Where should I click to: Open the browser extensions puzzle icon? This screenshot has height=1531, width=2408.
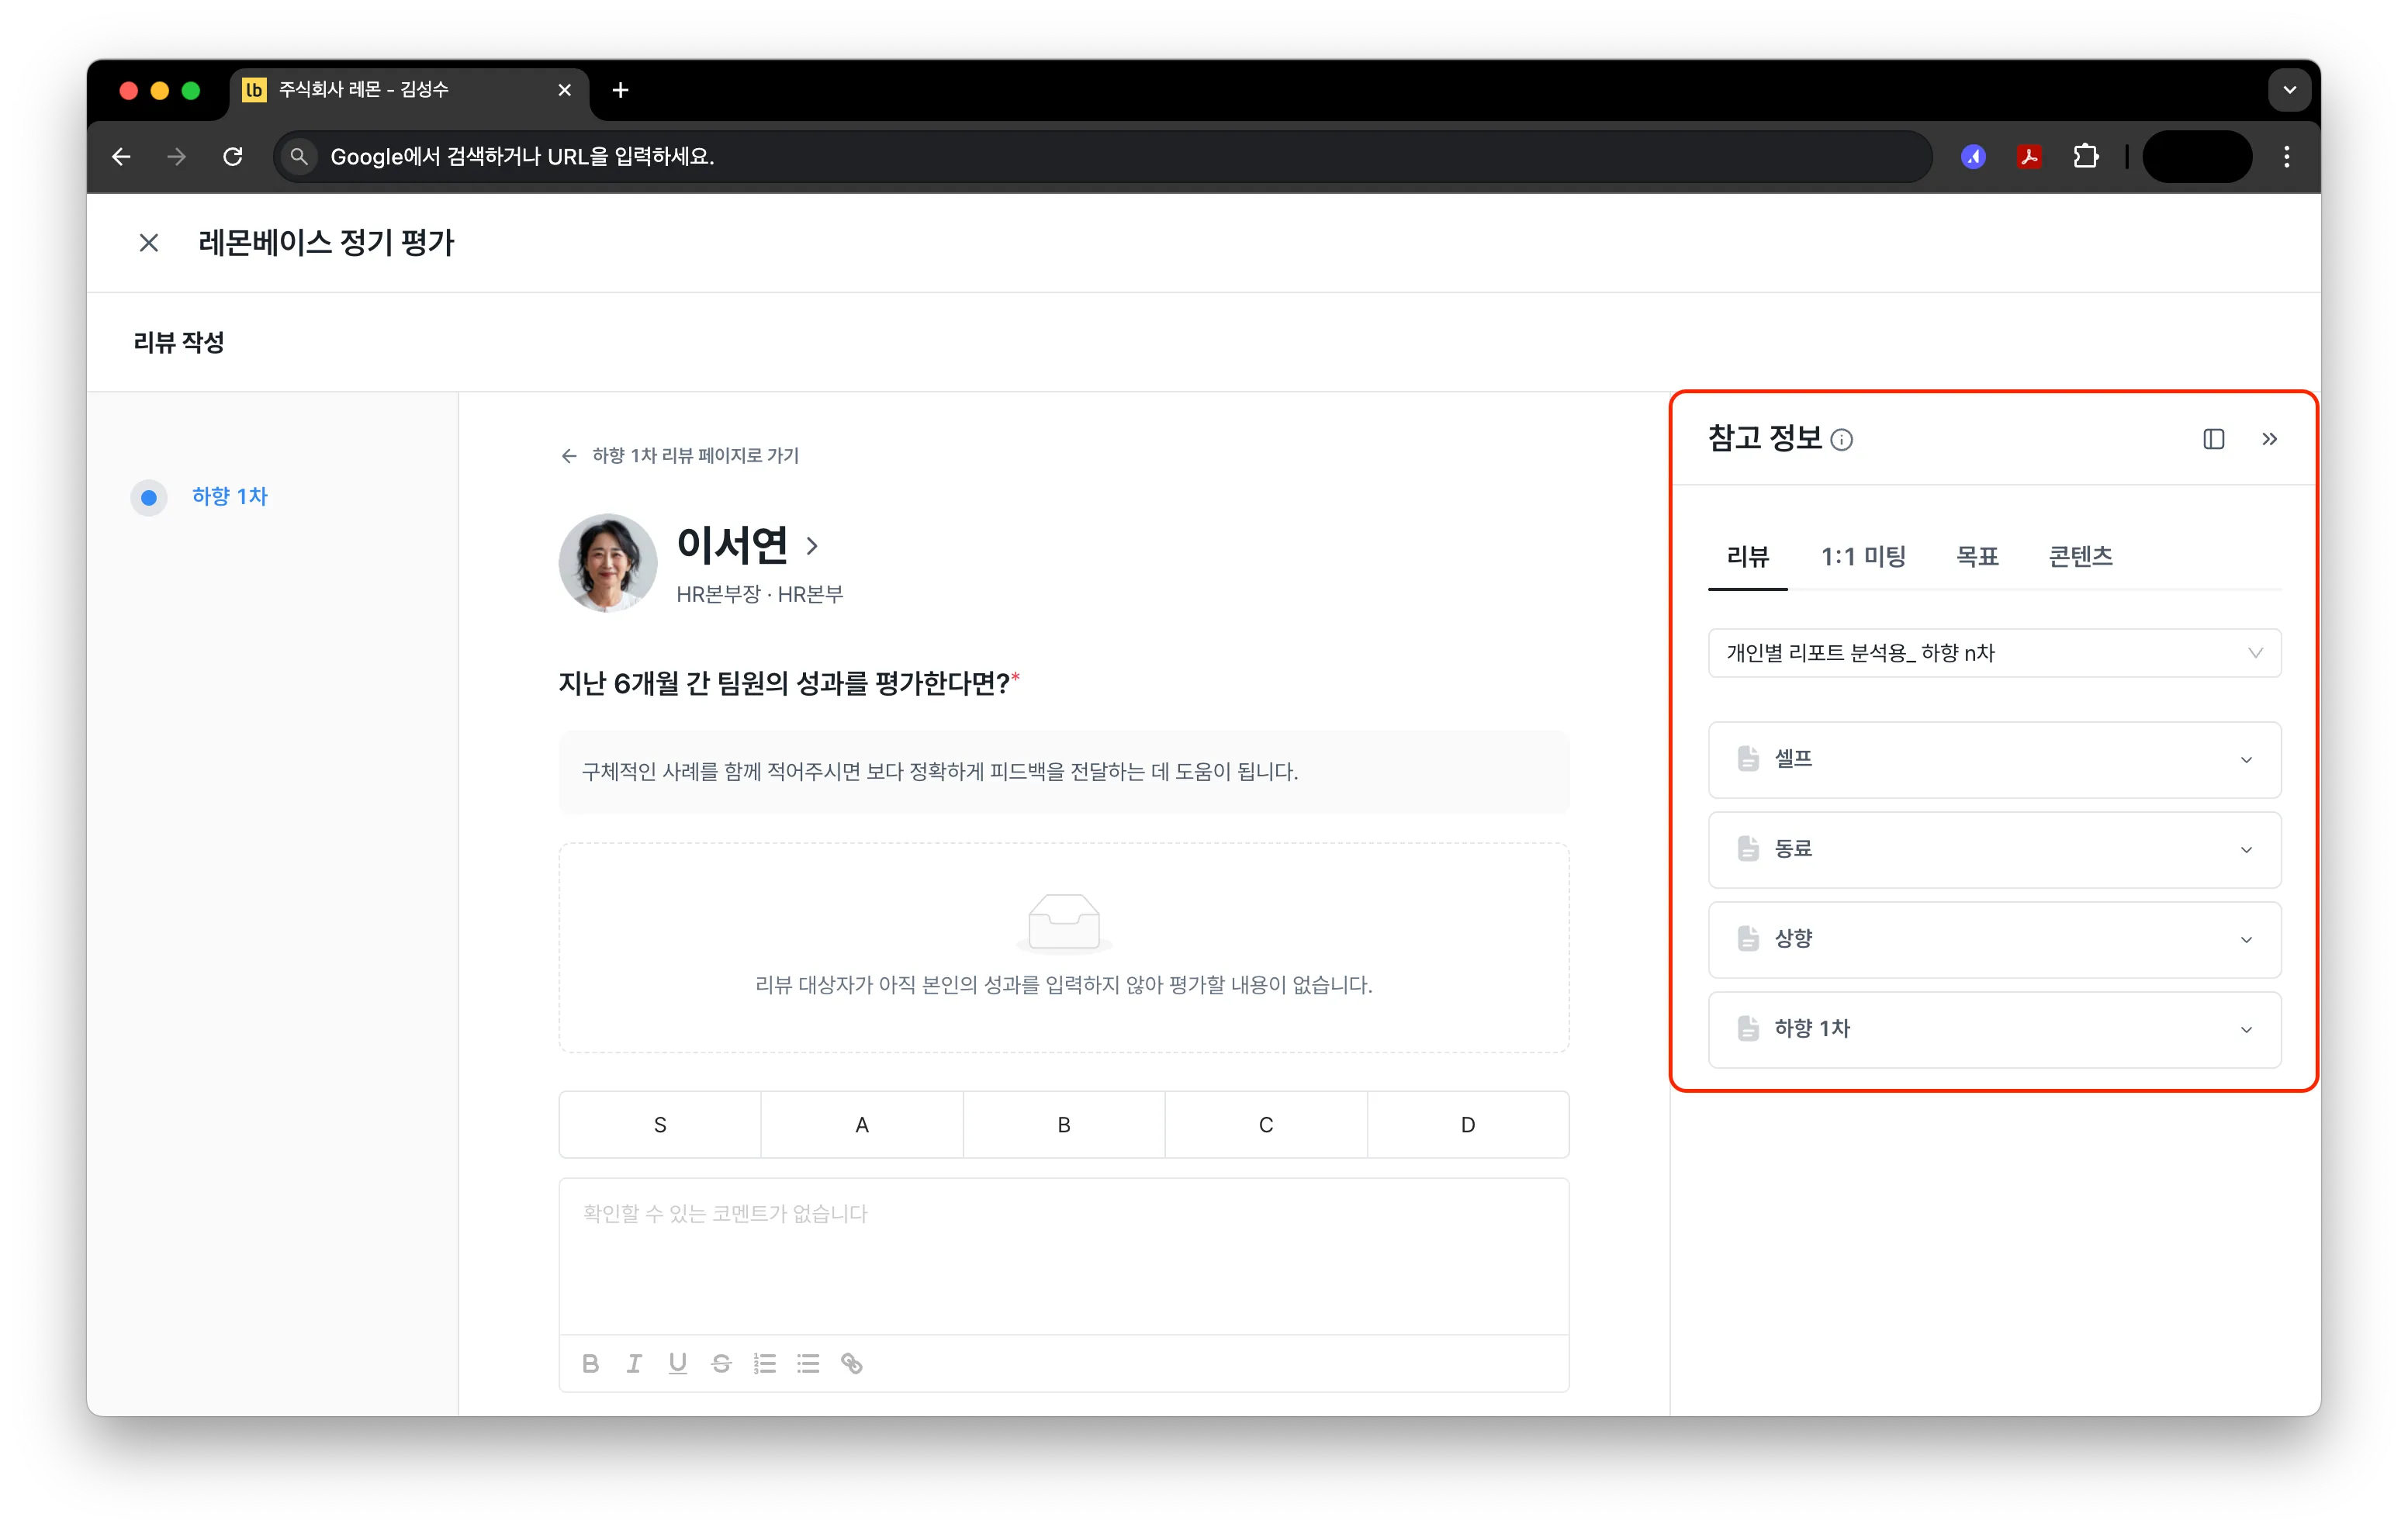coord(2085,157)
